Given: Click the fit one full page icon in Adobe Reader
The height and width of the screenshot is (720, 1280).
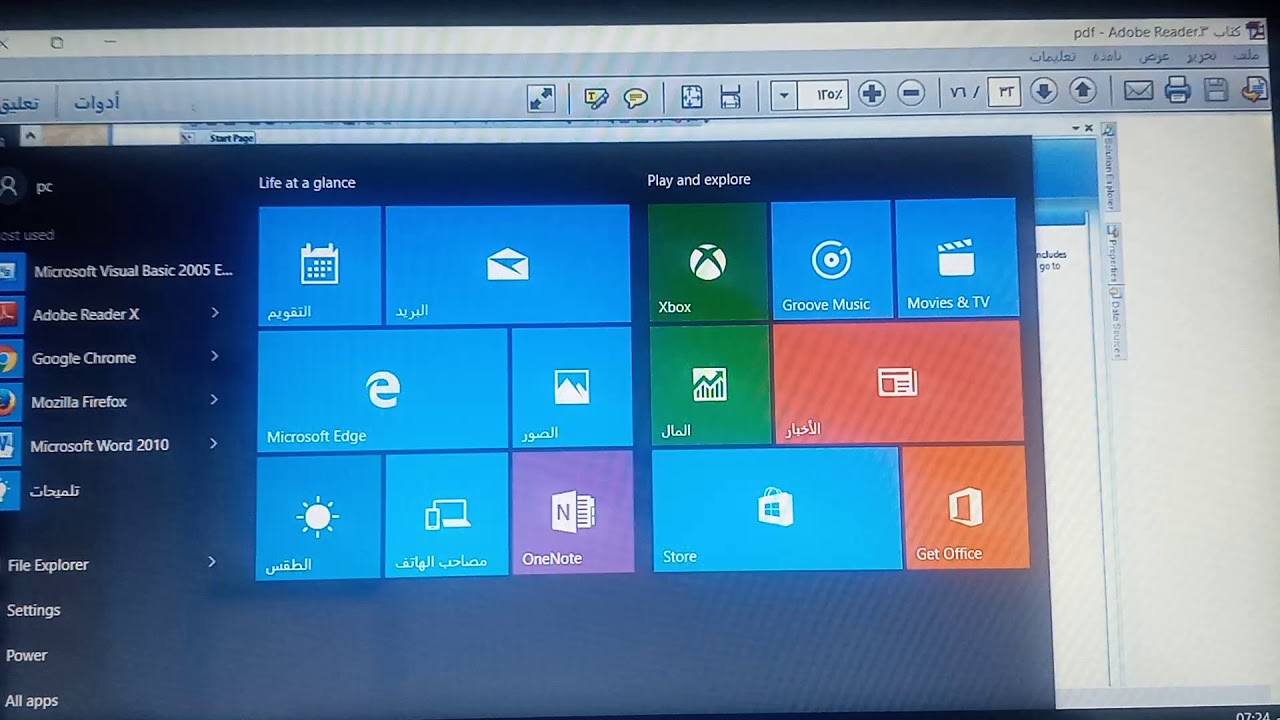Looking at the screenshot, I should point(691,97).
